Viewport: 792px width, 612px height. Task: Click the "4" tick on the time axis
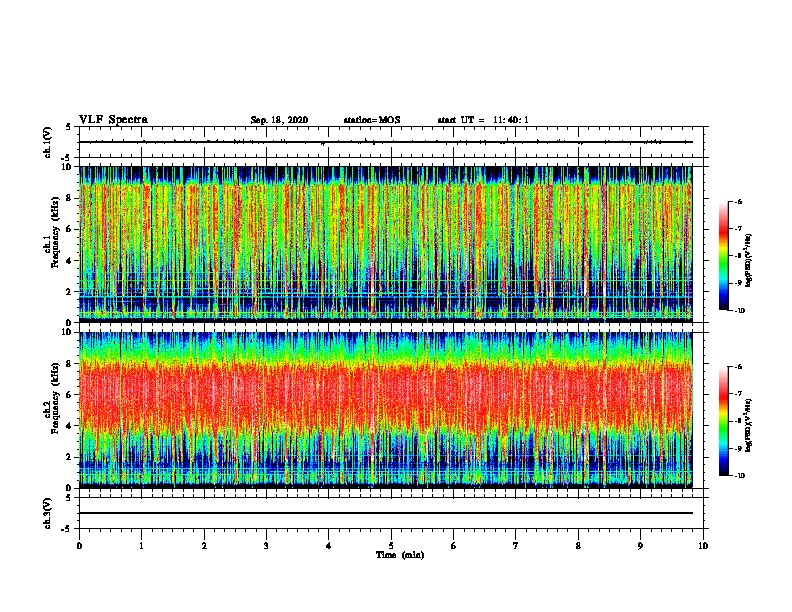click(x=329, y=546)
